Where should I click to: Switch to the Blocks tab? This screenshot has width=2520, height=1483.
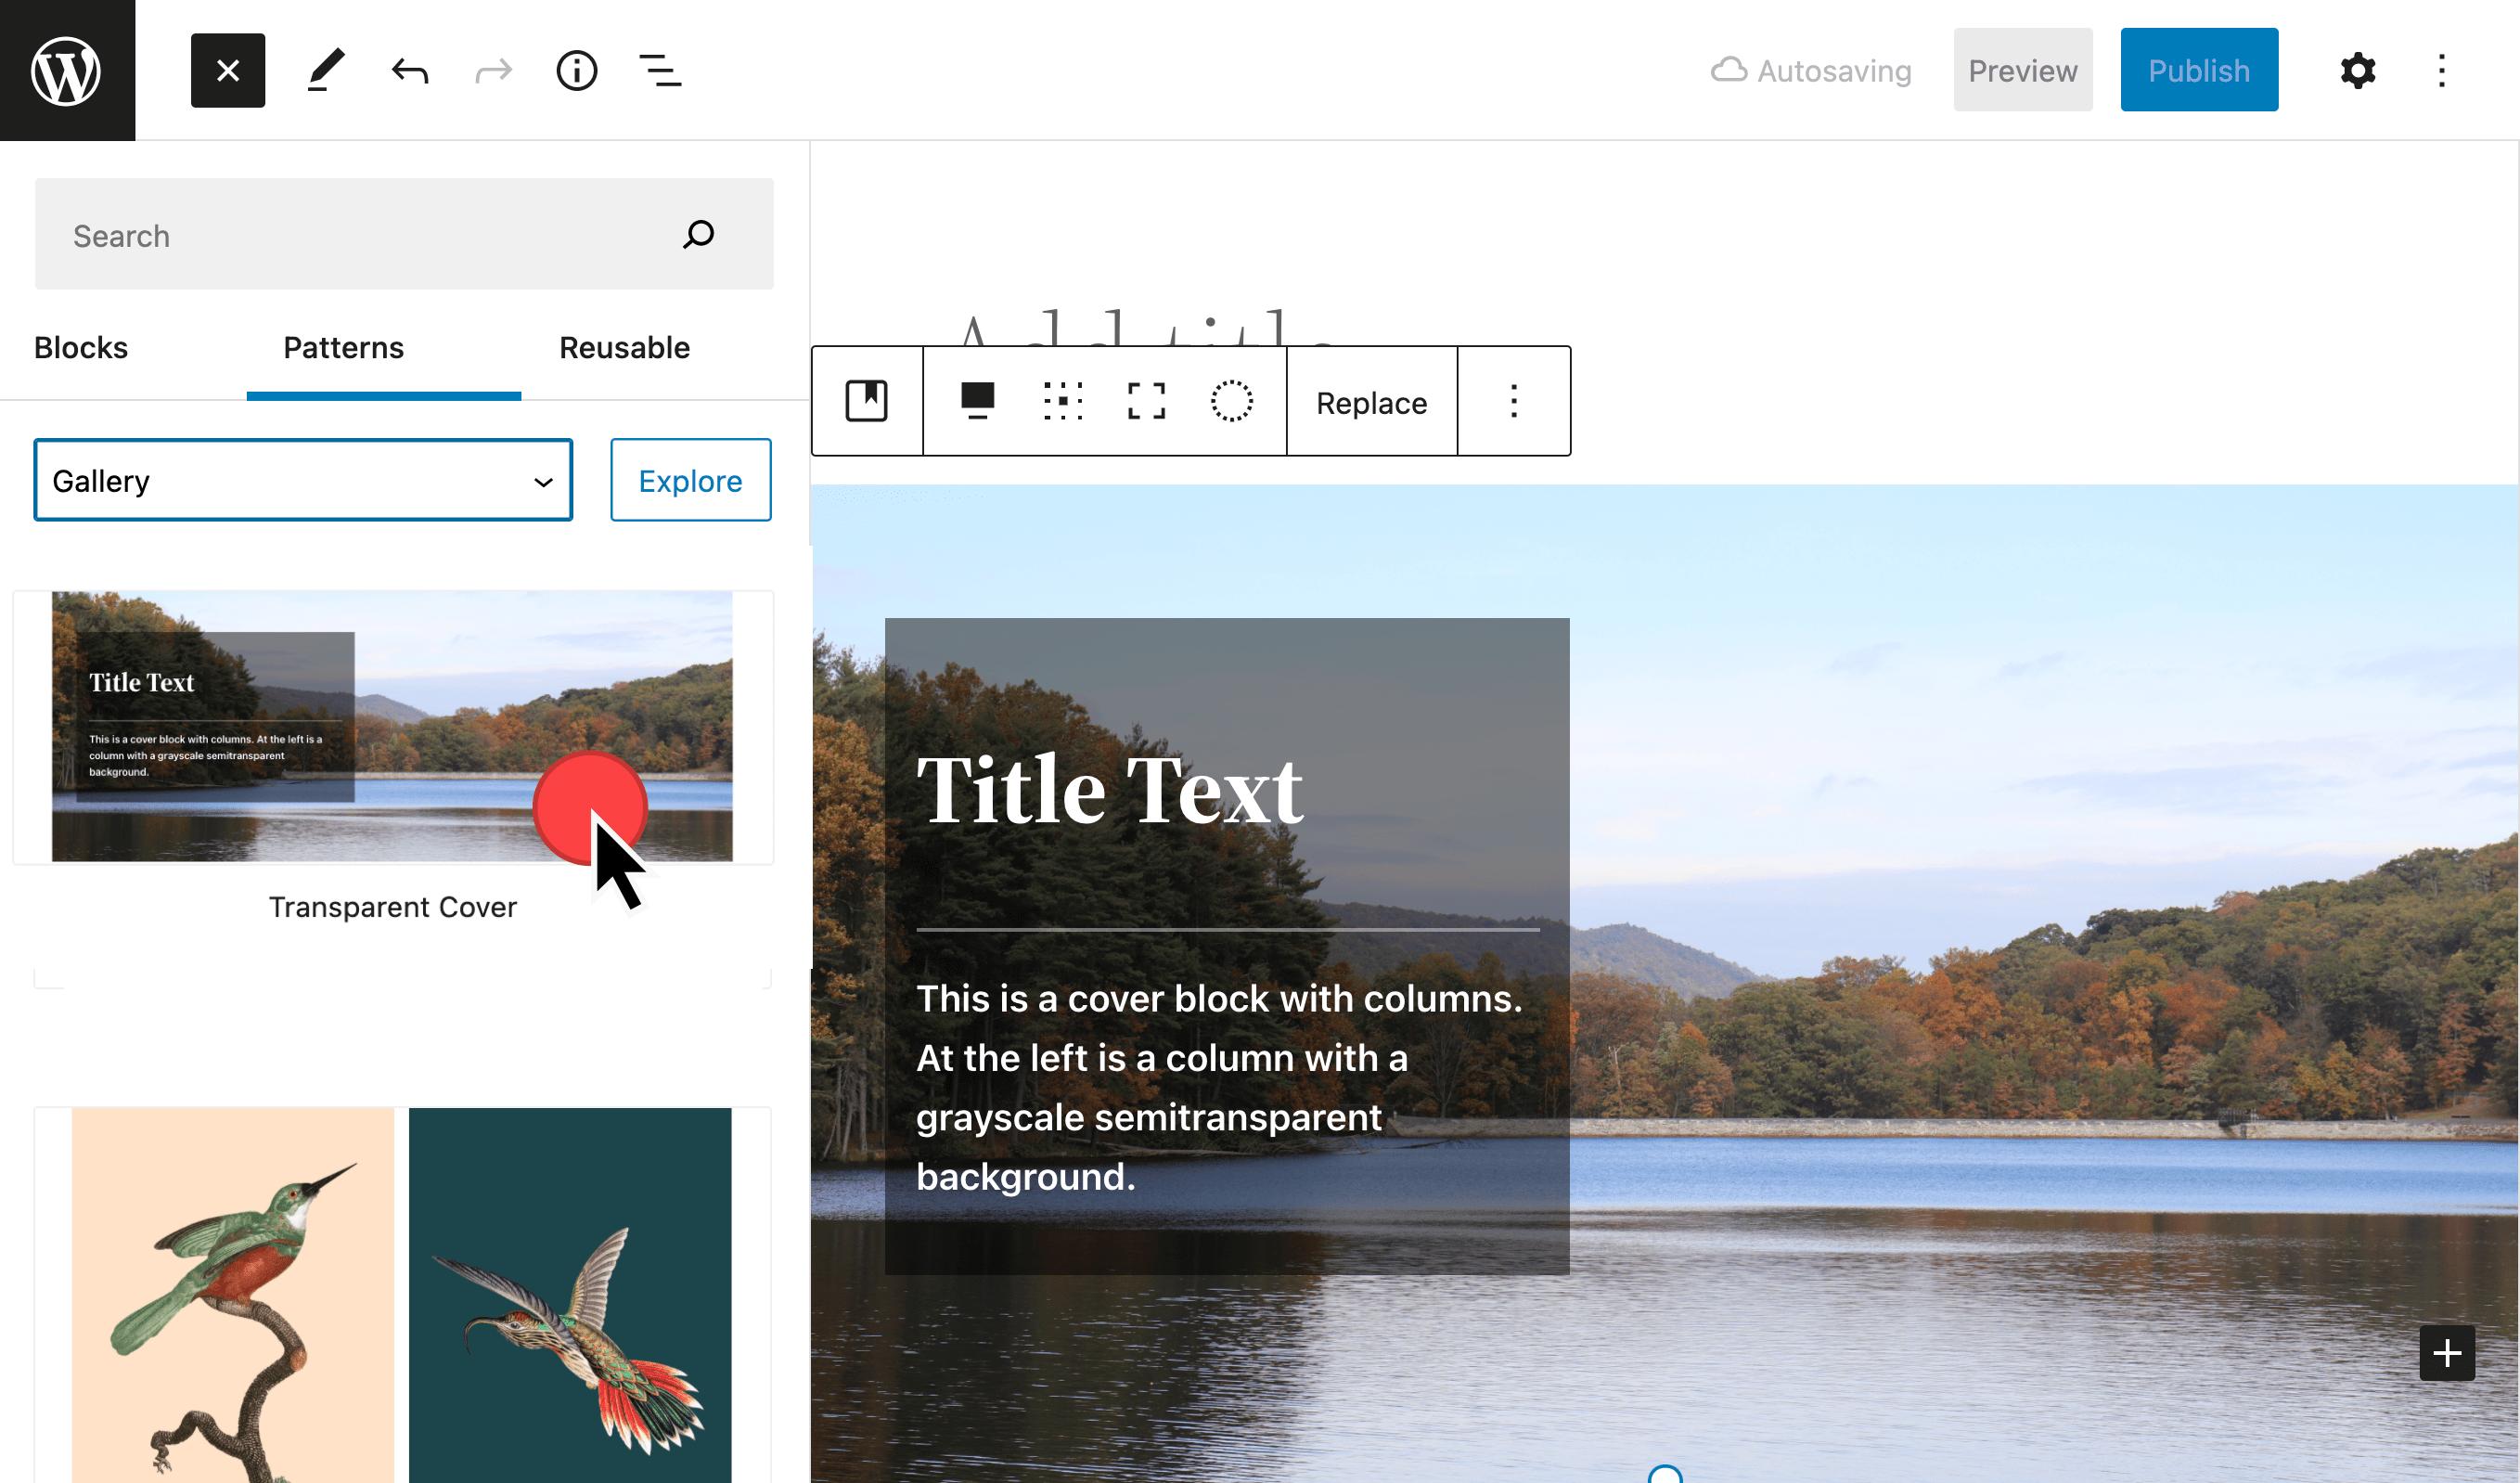pyautogui.click(x=81, y=347)
